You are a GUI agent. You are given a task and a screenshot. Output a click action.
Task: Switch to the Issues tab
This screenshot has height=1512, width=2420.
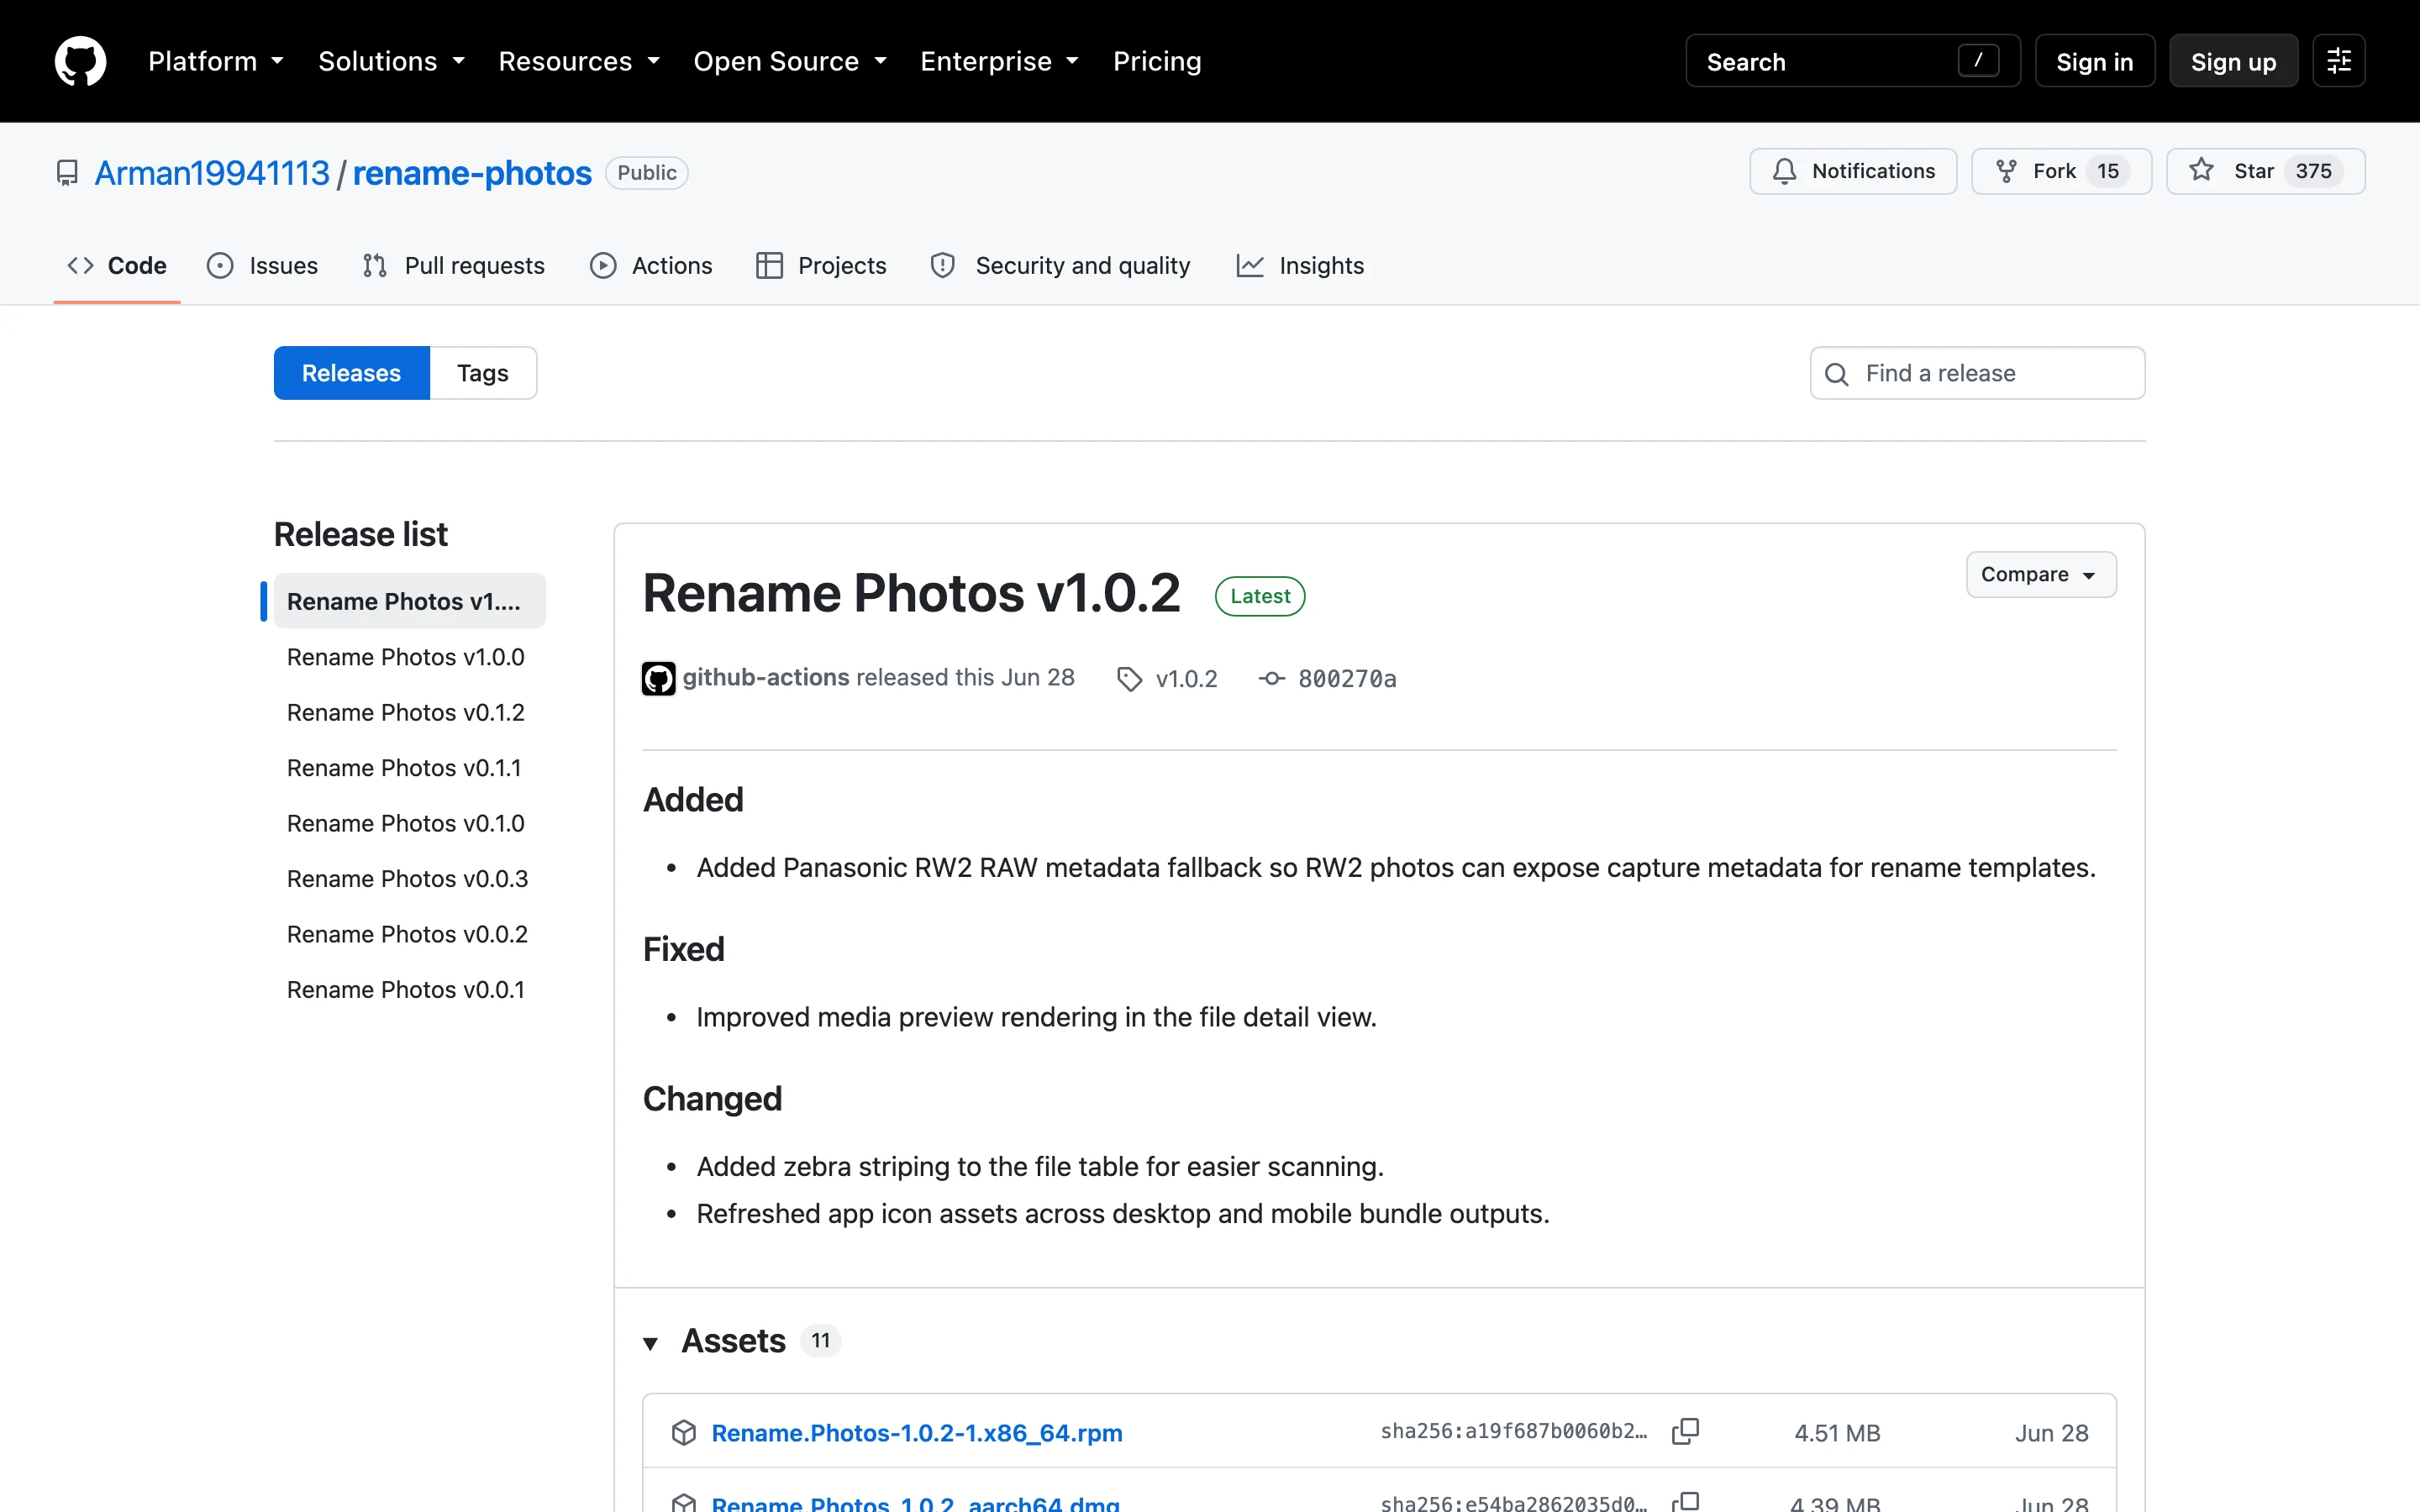[262, 265]
